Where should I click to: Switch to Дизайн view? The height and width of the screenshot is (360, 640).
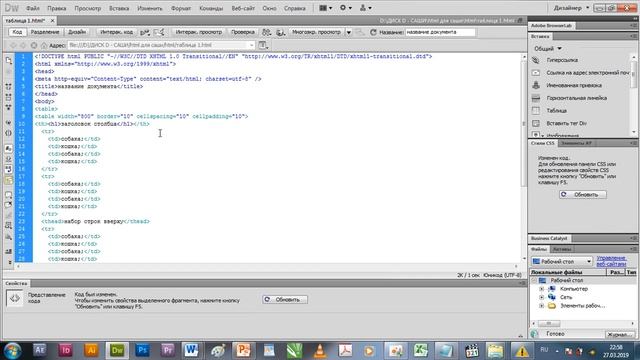click(x=77, y=32)
